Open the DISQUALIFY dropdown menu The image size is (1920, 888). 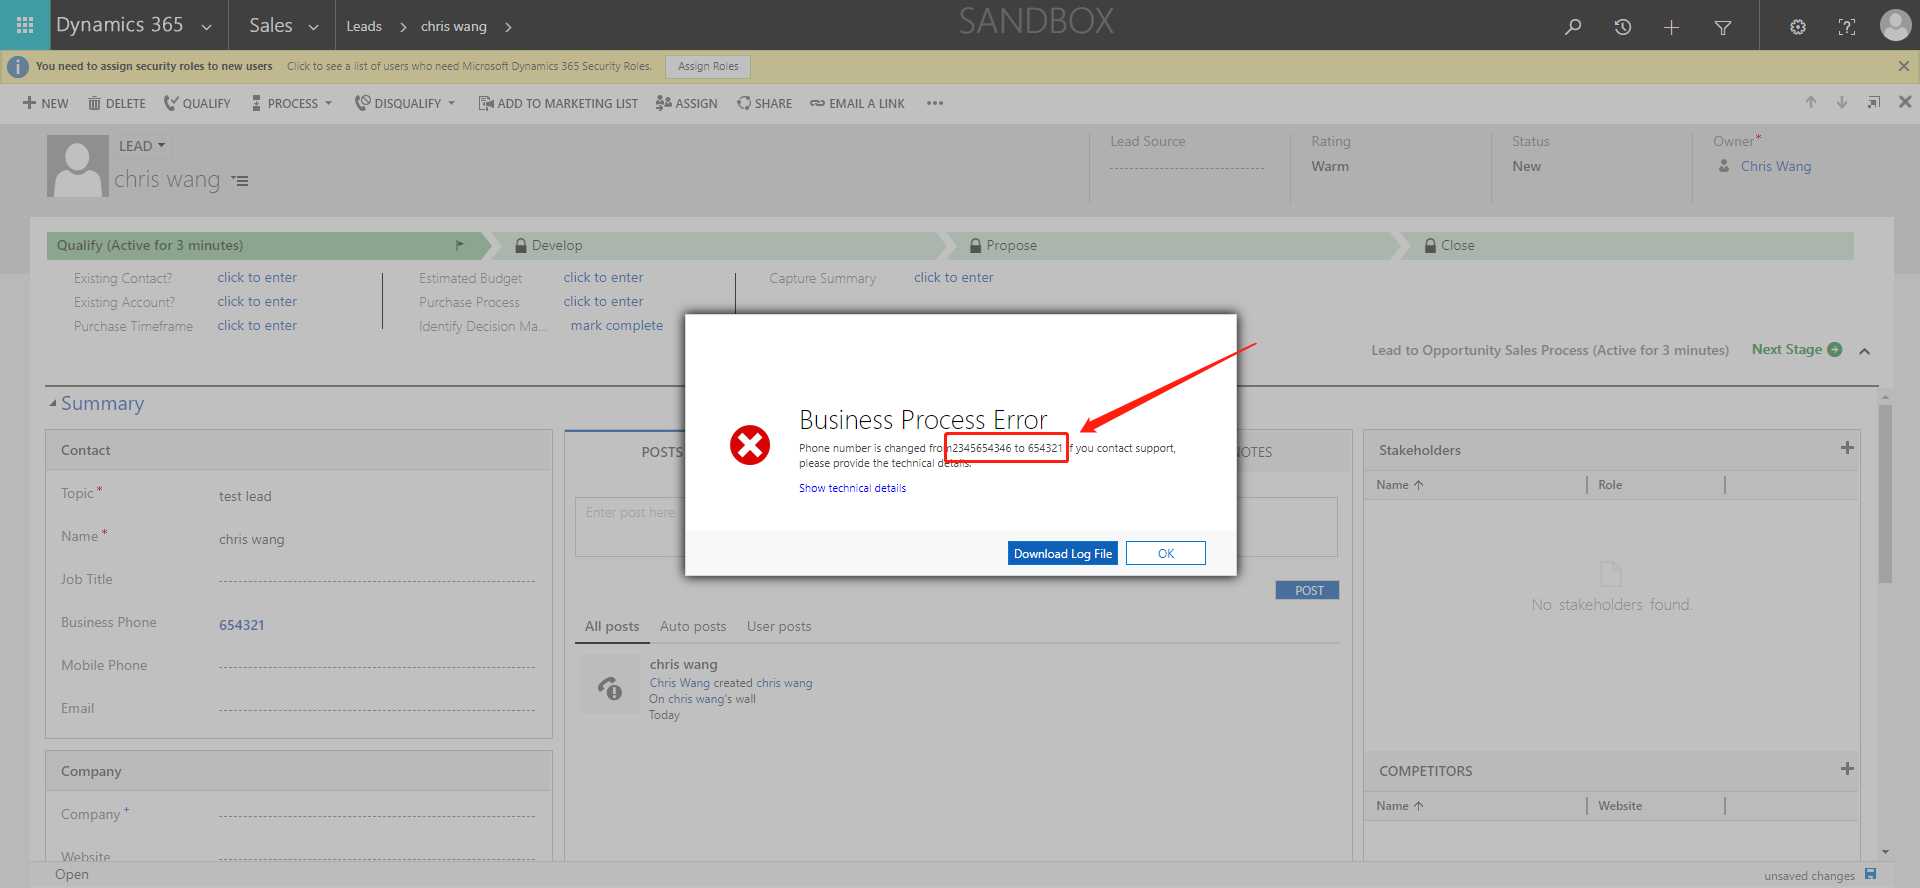(x=405, y=103)
